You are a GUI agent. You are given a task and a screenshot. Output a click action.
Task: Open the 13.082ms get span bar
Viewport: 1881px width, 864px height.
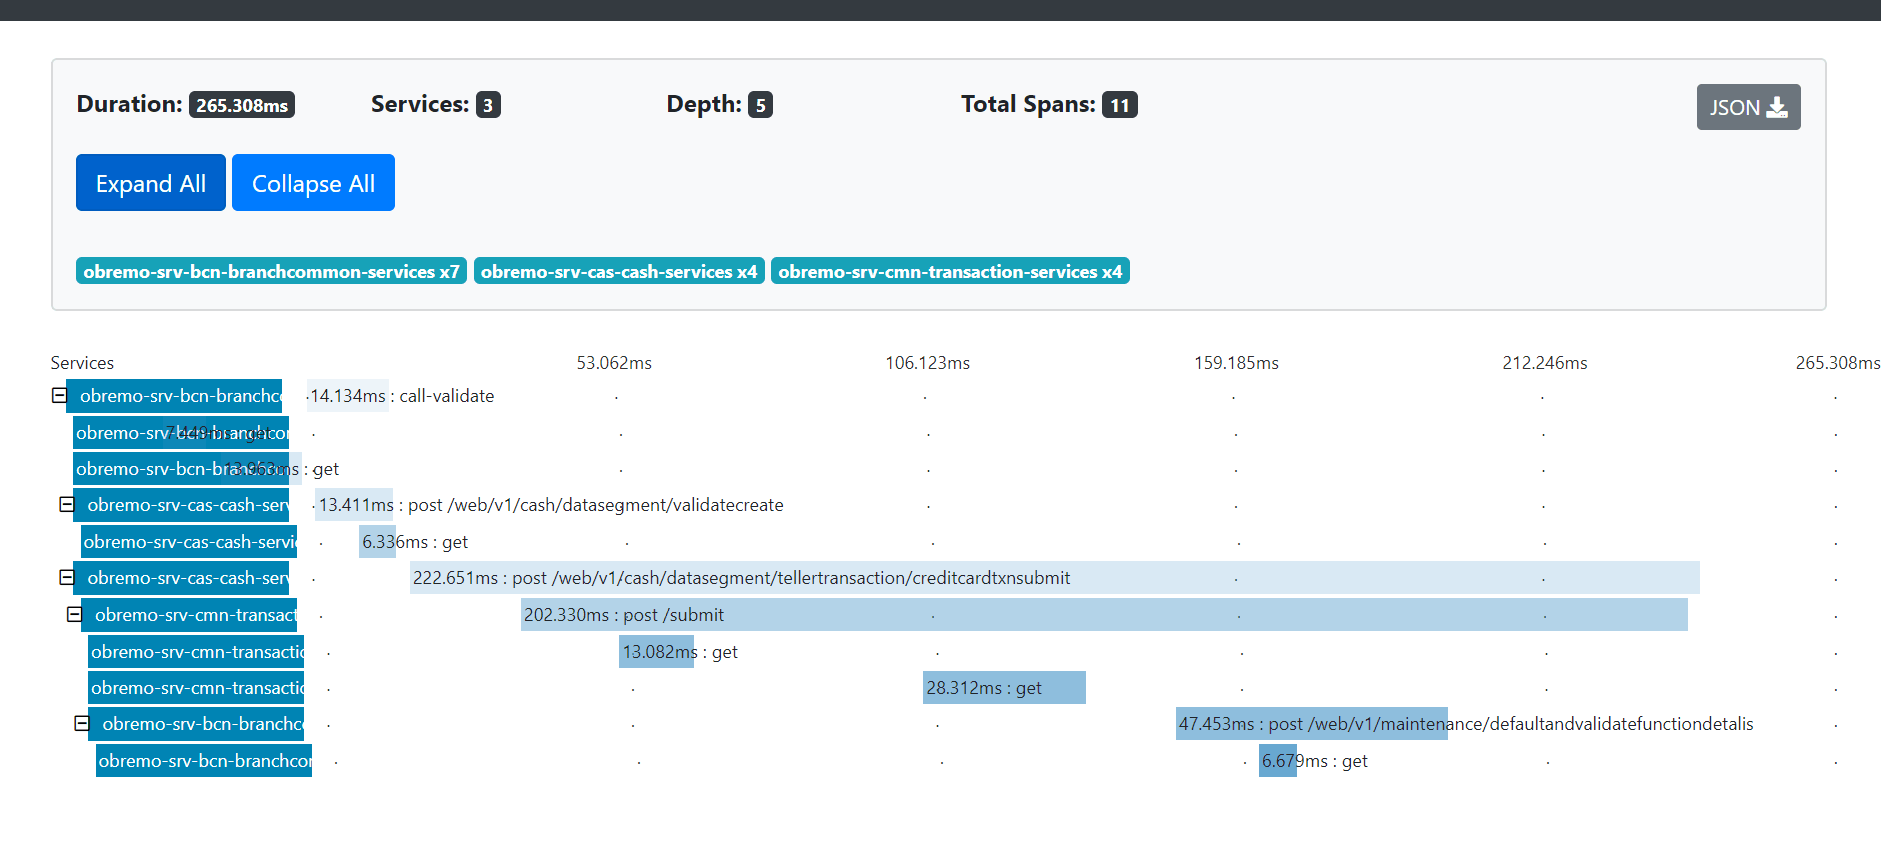tap(656, 652)
